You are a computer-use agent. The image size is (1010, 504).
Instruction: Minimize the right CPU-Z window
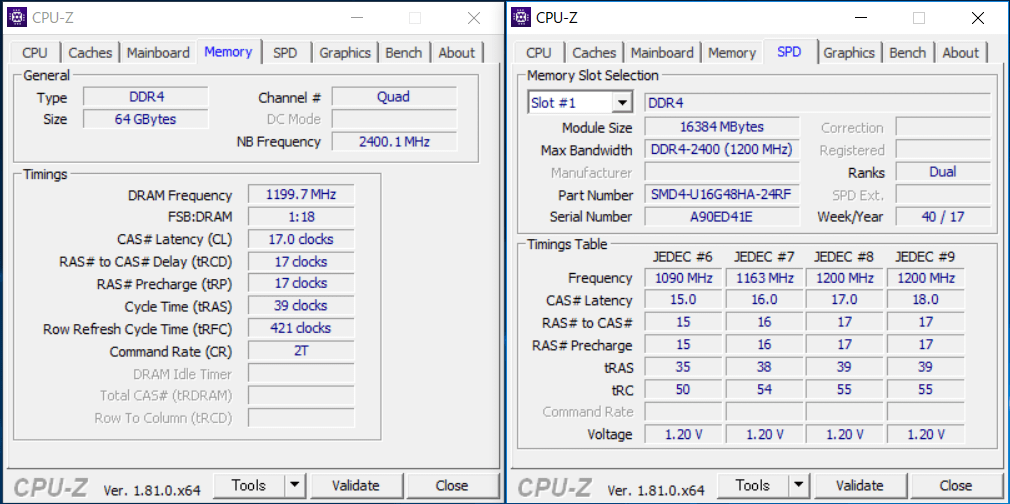tap(860, 18)
